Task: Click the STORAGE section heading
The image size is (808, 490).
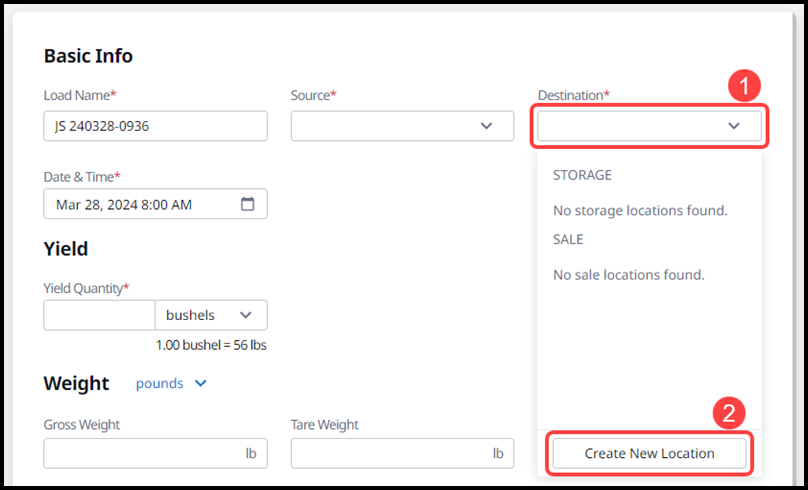Action: click(x=582, y=175)
